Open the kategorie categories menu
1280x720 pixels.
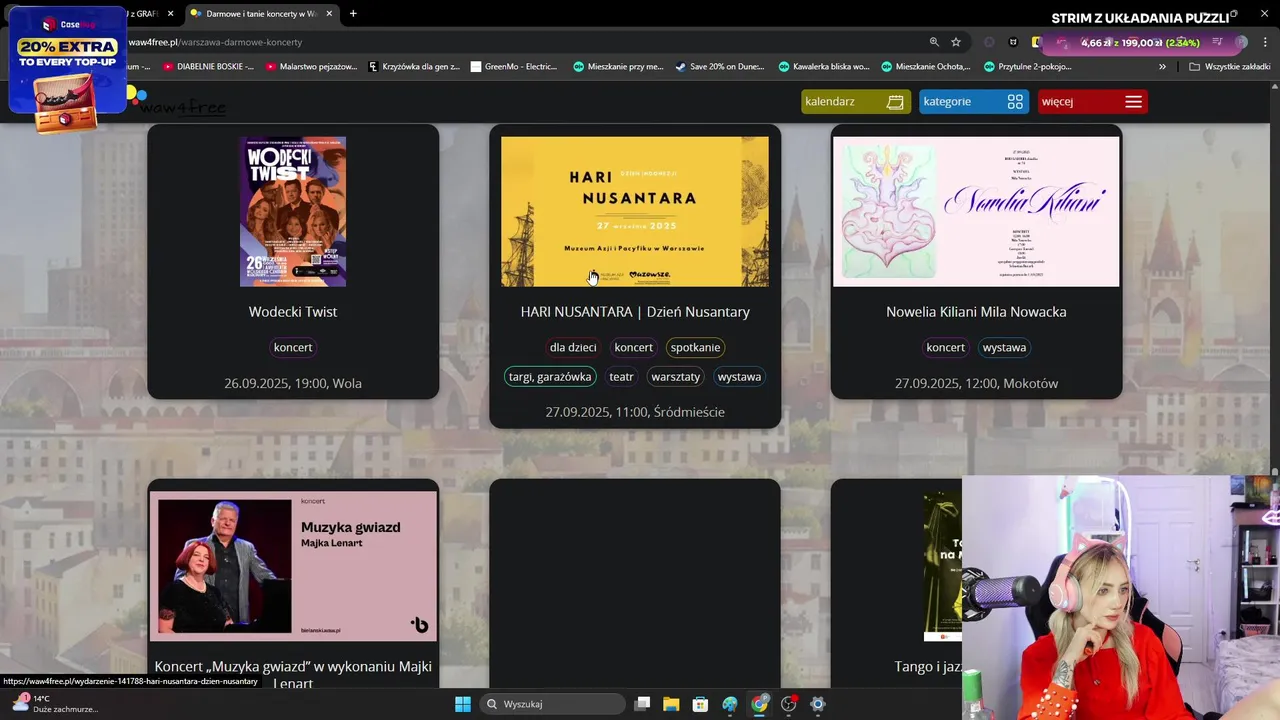coord(974,102)
